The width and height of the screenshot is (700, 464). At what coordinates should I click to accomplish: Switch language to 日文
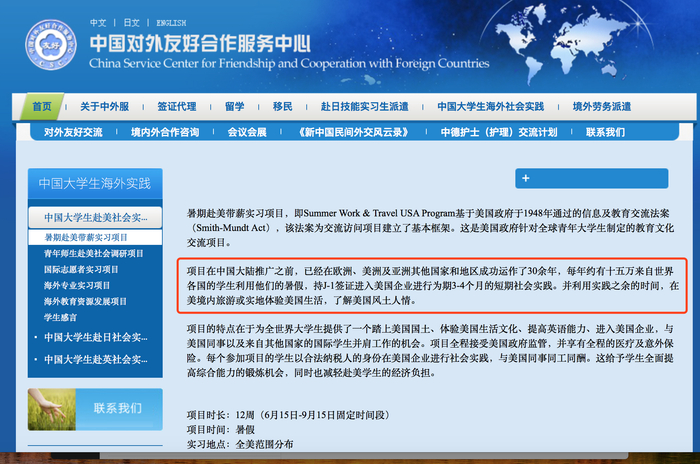[x=131, y=23]
